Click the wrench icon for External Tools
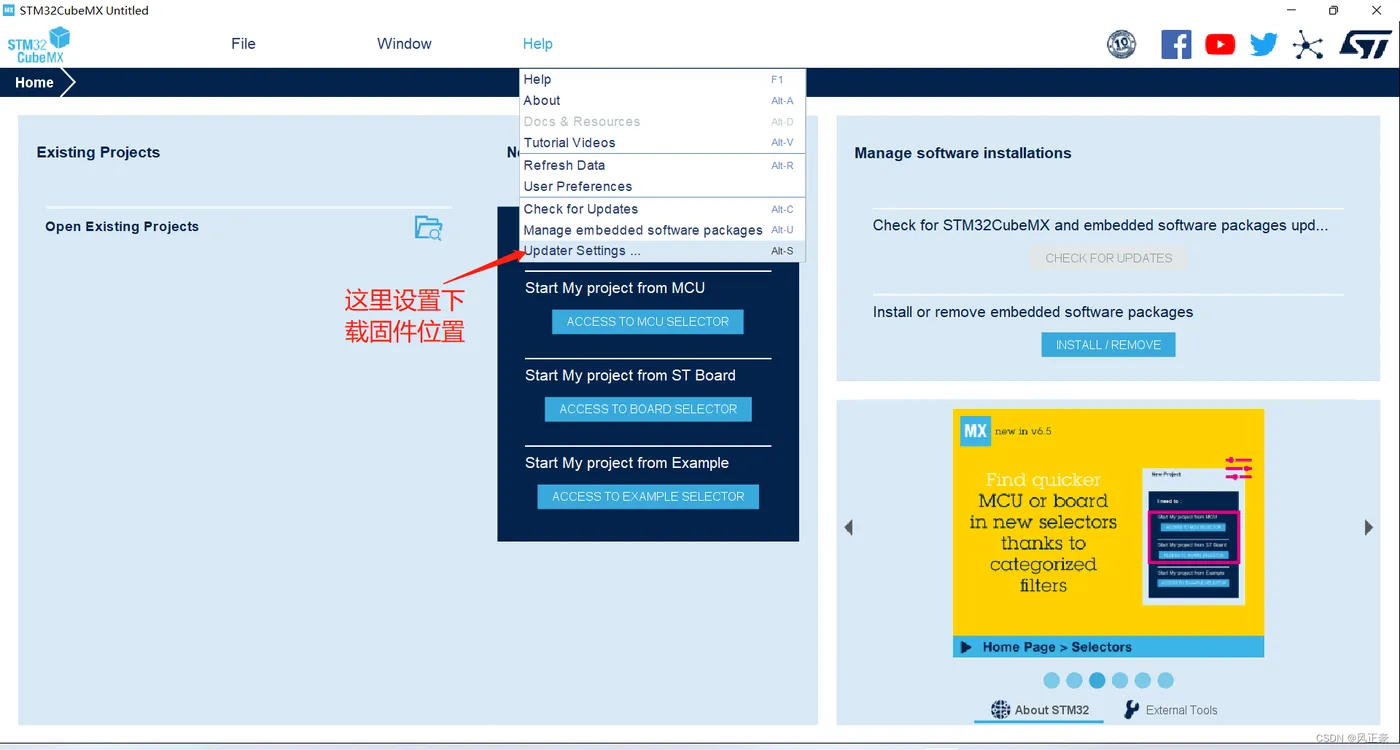The height and width of the screenshot is (750, 1400). click(1132, 710)
